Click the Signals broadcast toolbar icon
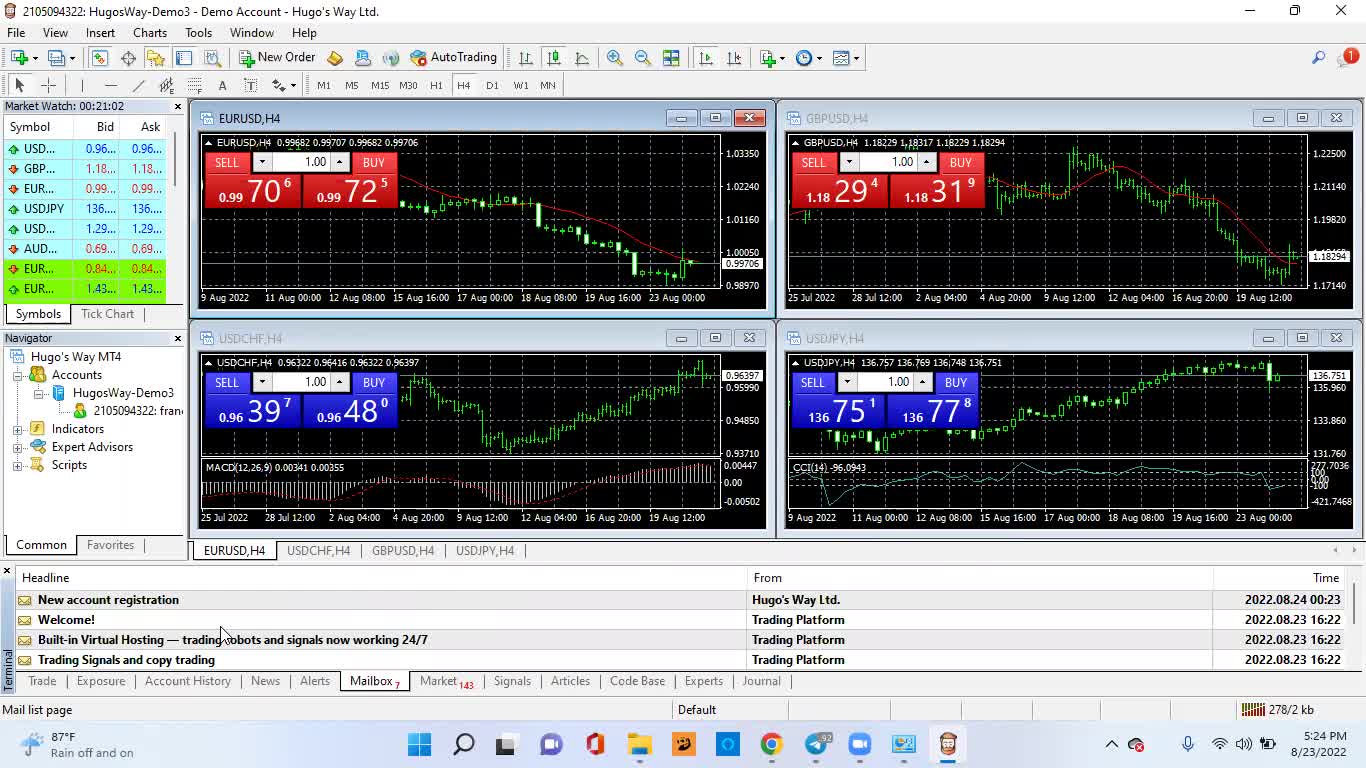This screenshot has height=768, width=1366. (391, 58)
